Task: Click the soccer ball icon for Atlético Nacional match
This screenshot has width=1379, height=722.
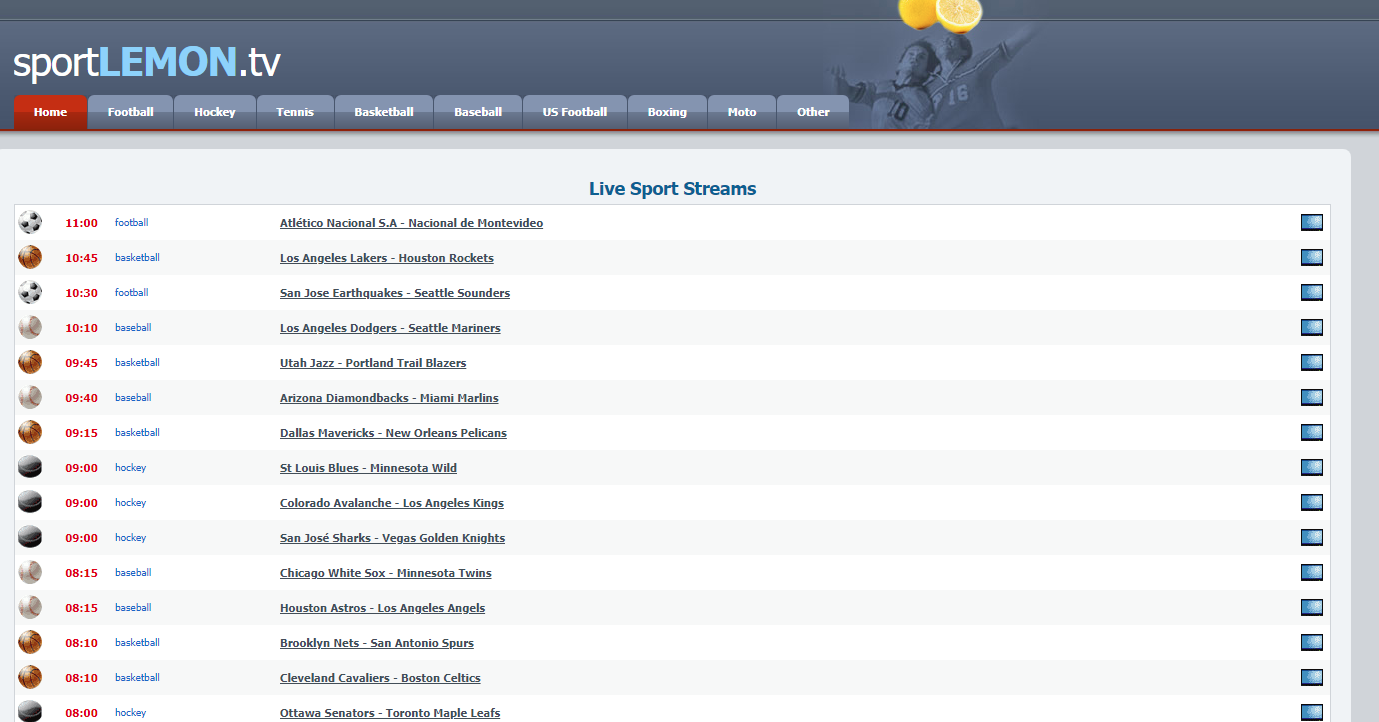Action: pyautogui.click(x=30, y=222)
